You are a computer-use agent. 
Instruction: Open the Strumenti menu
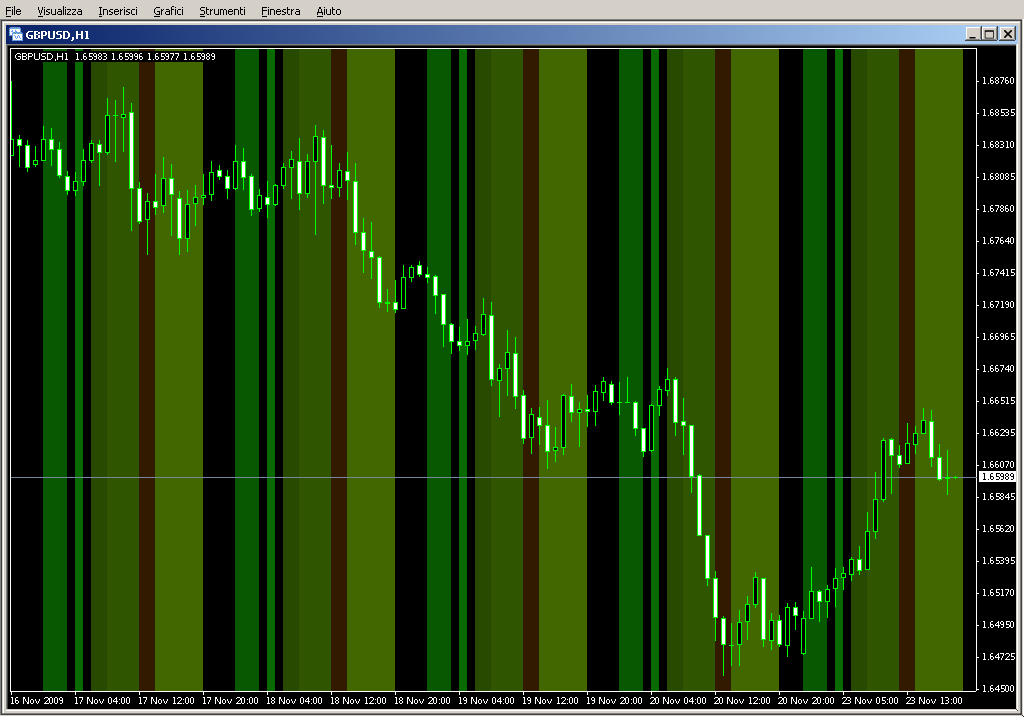tap(222, 11)
